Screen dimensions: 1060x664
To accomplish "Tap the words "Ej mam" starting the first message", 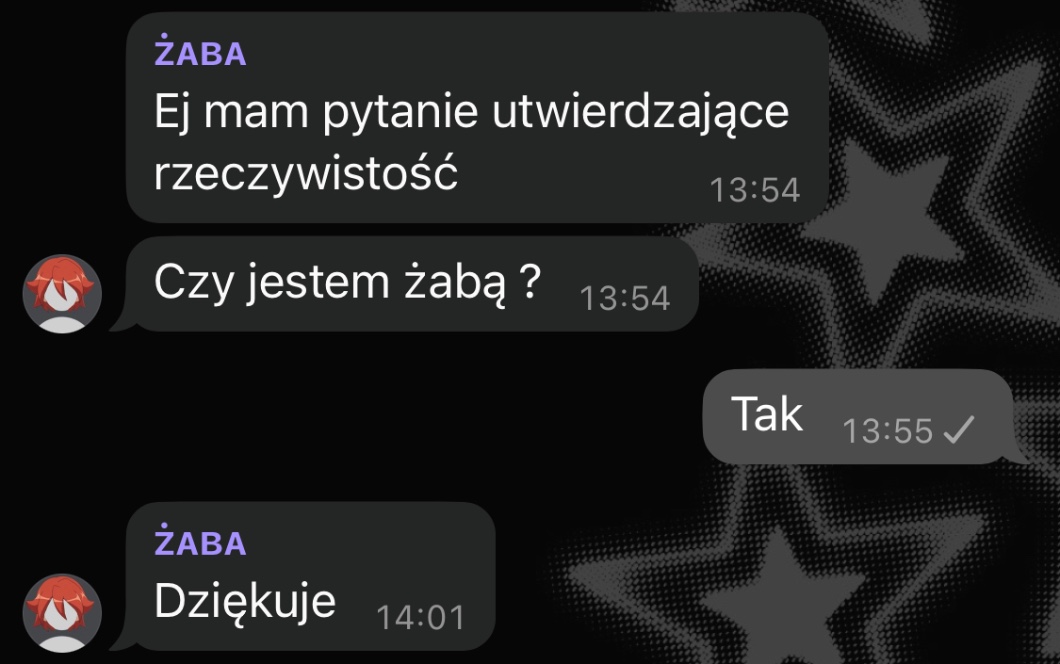I will pos(231,111).
